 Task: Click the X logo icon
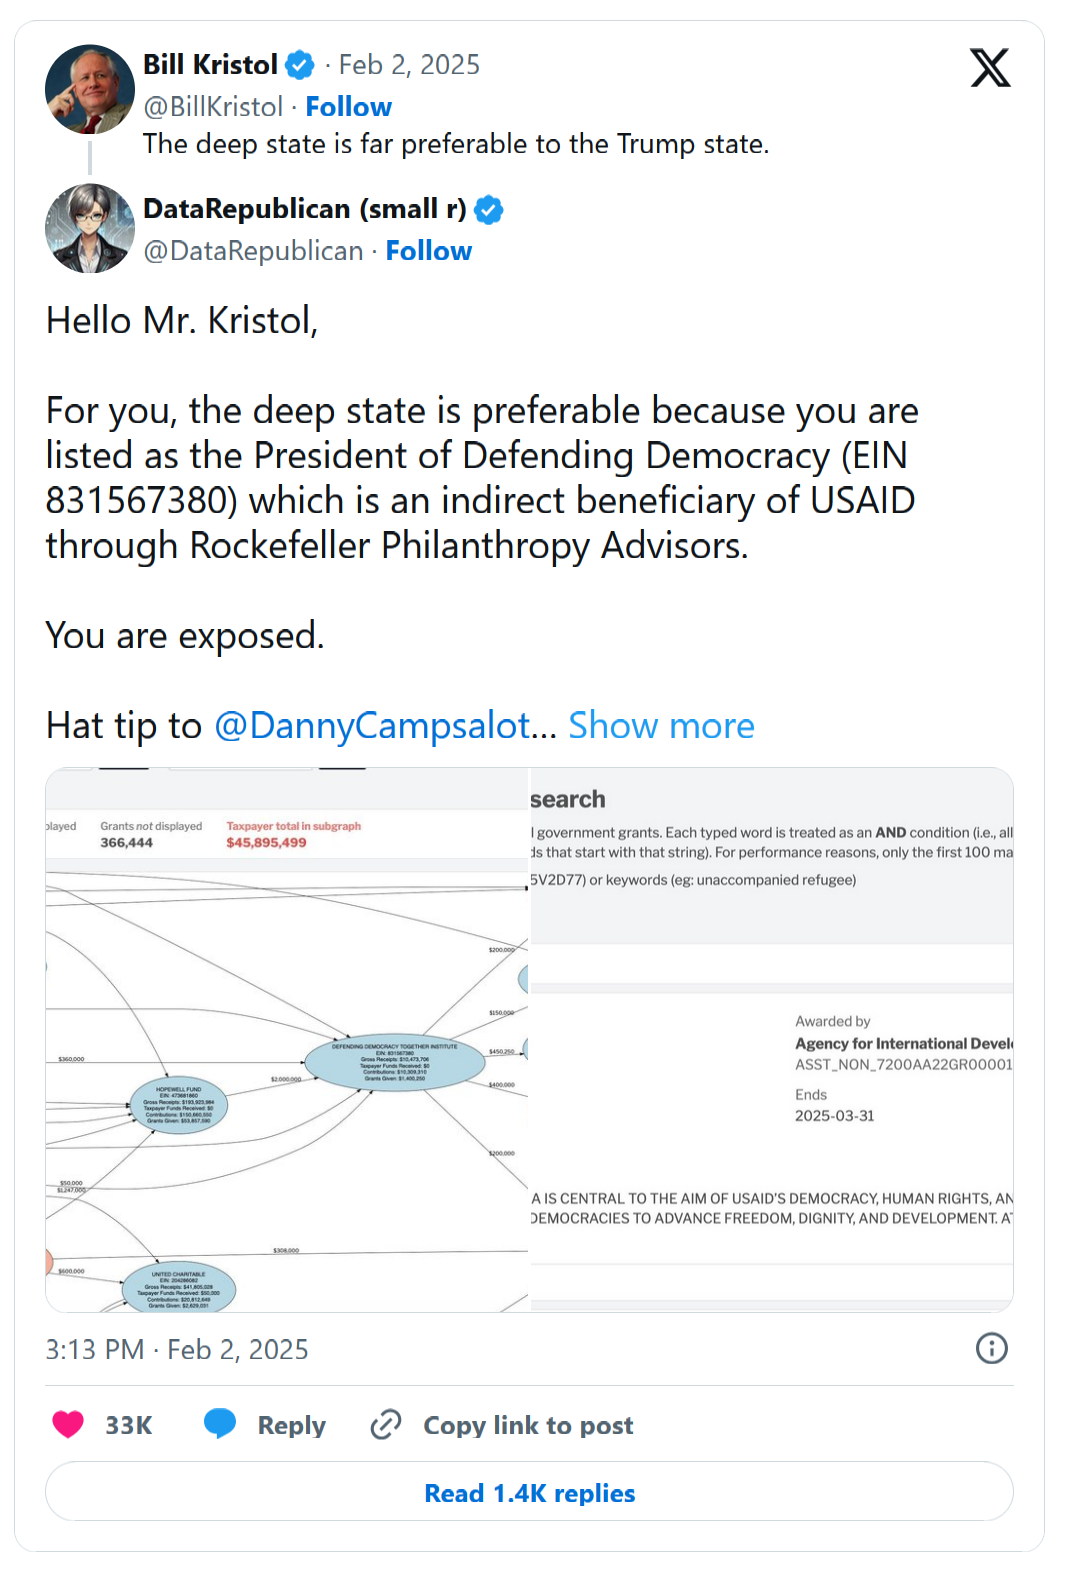click(990, 68)
